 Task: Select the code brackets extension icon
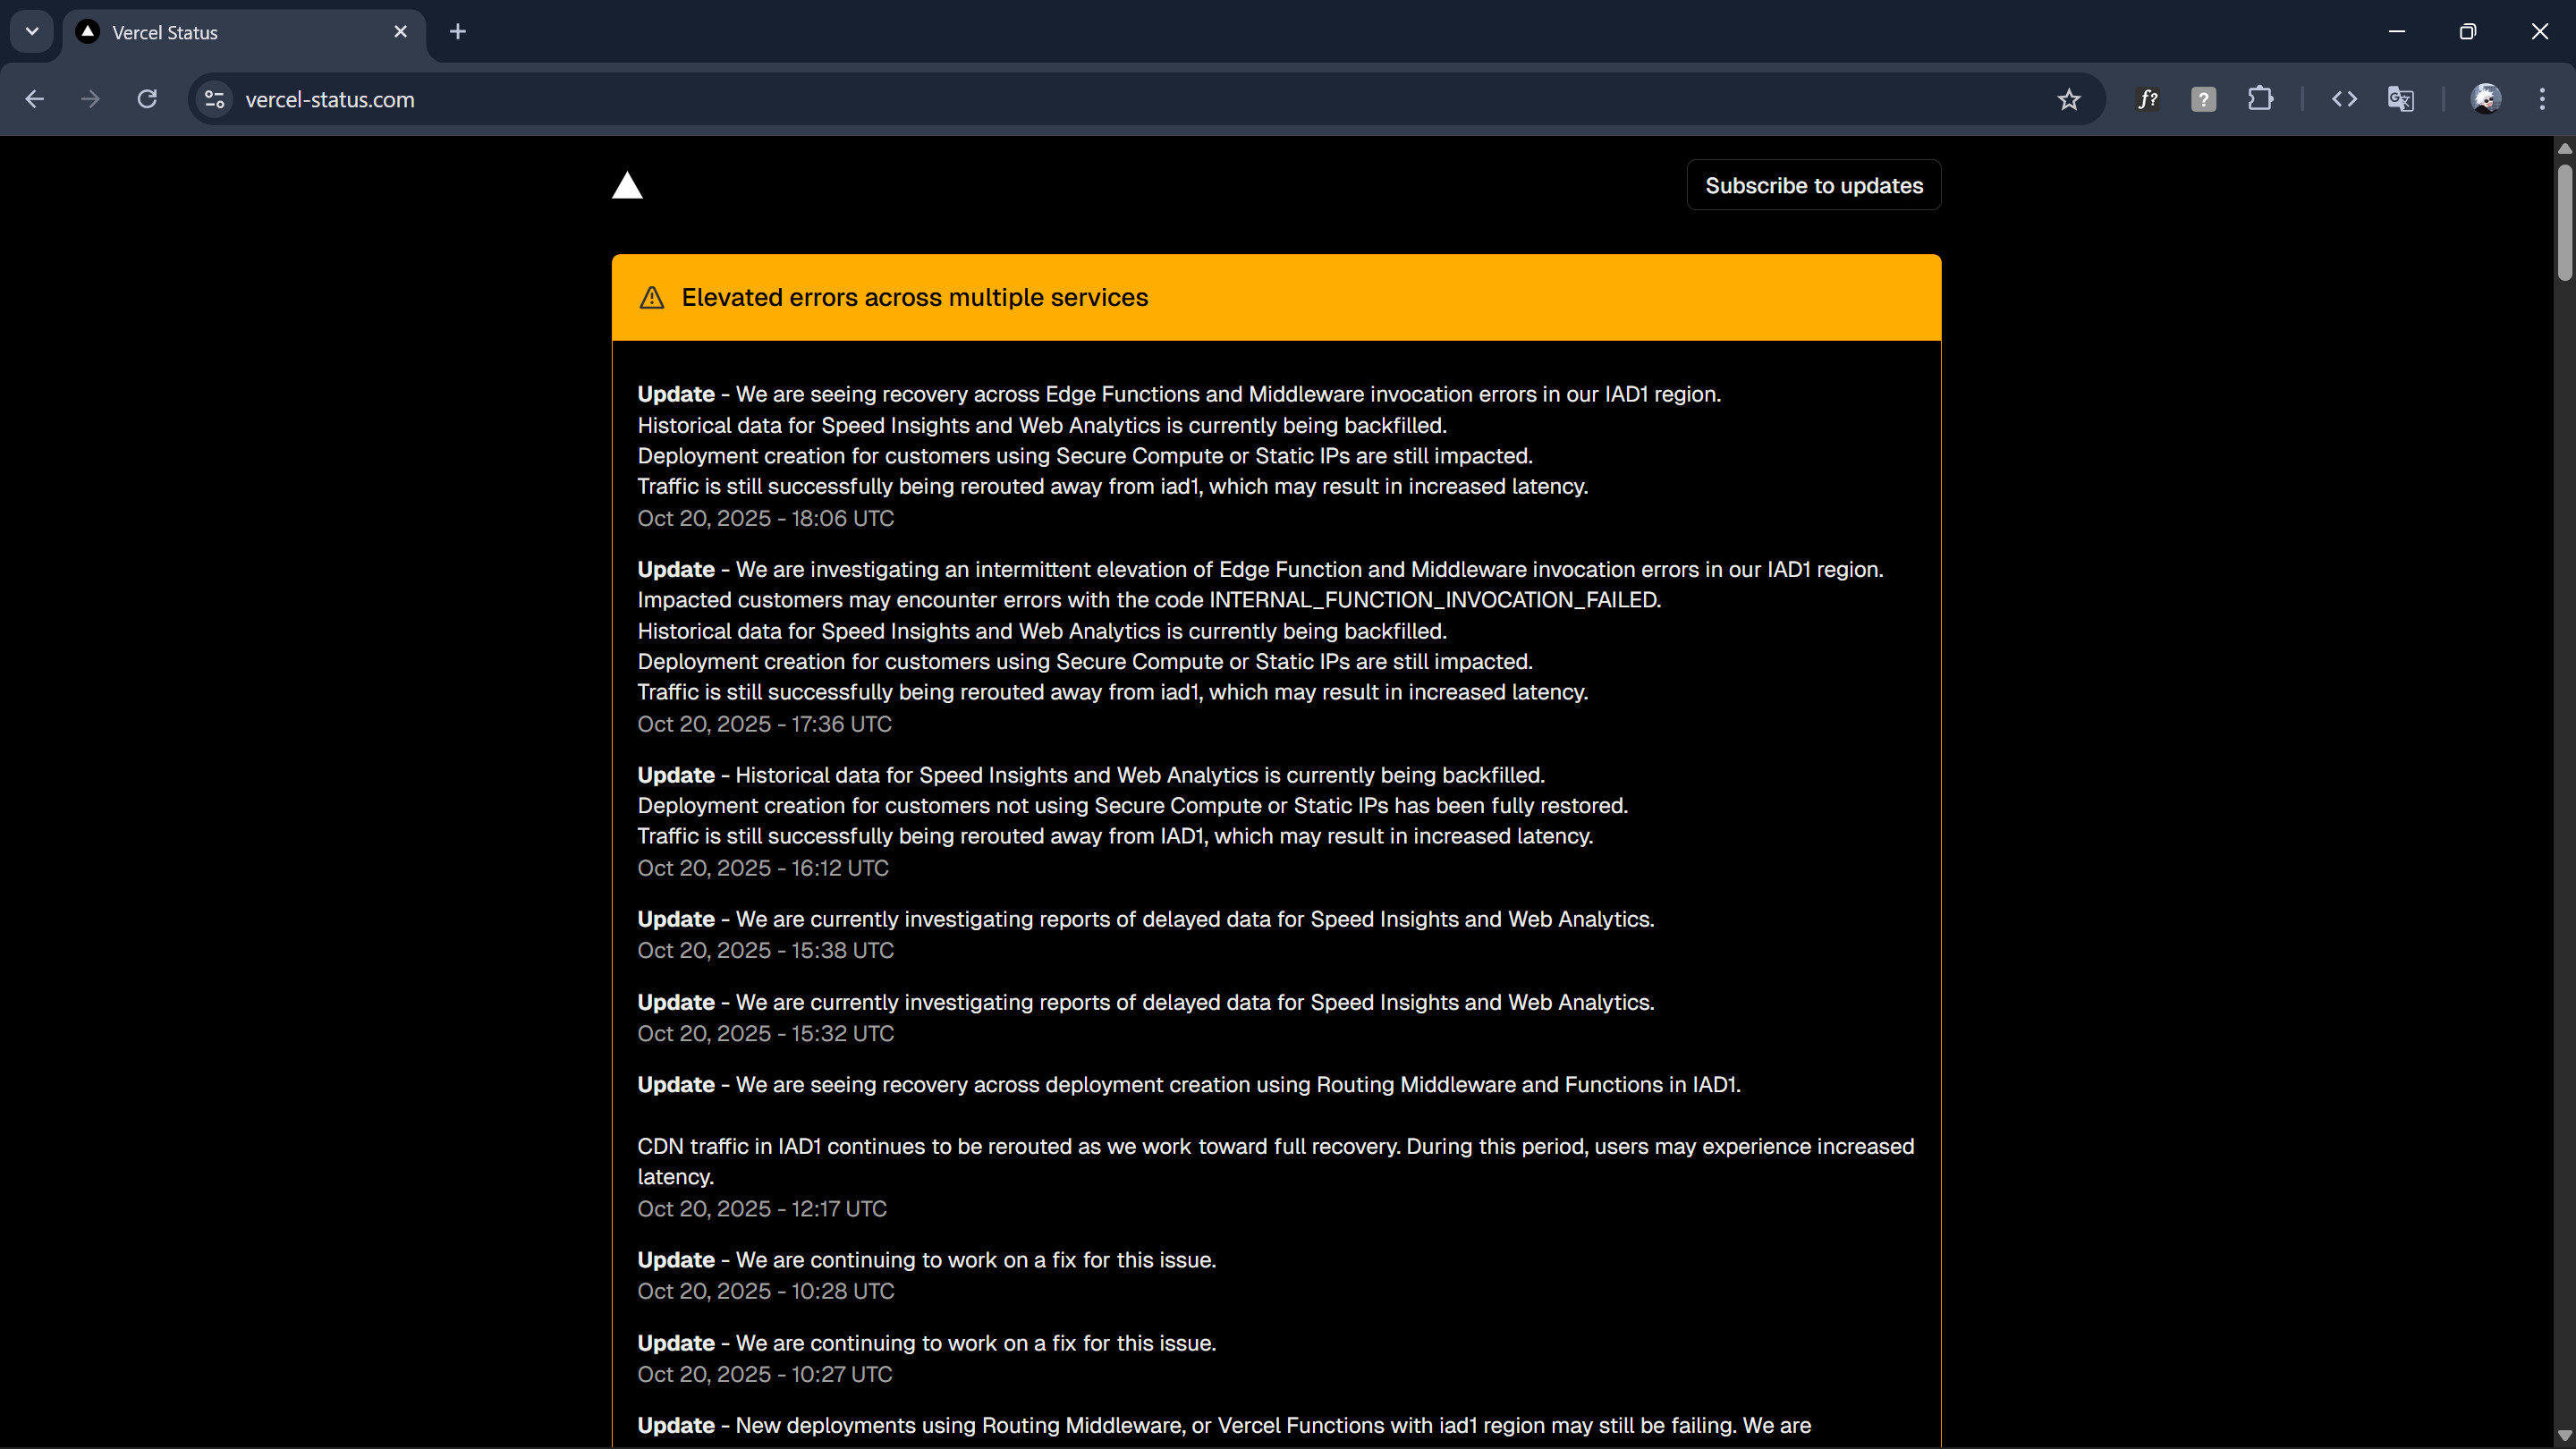coord(2344,98)
